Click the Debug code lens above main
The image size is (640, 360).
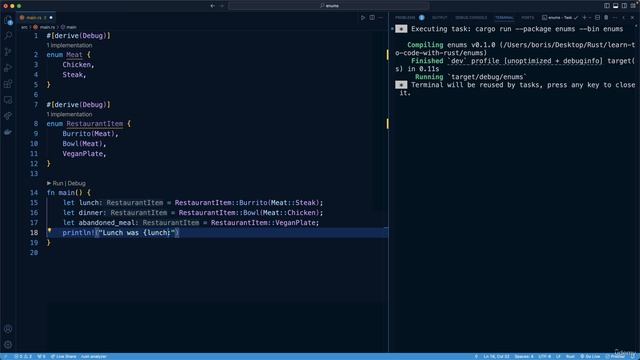(76, 183)
